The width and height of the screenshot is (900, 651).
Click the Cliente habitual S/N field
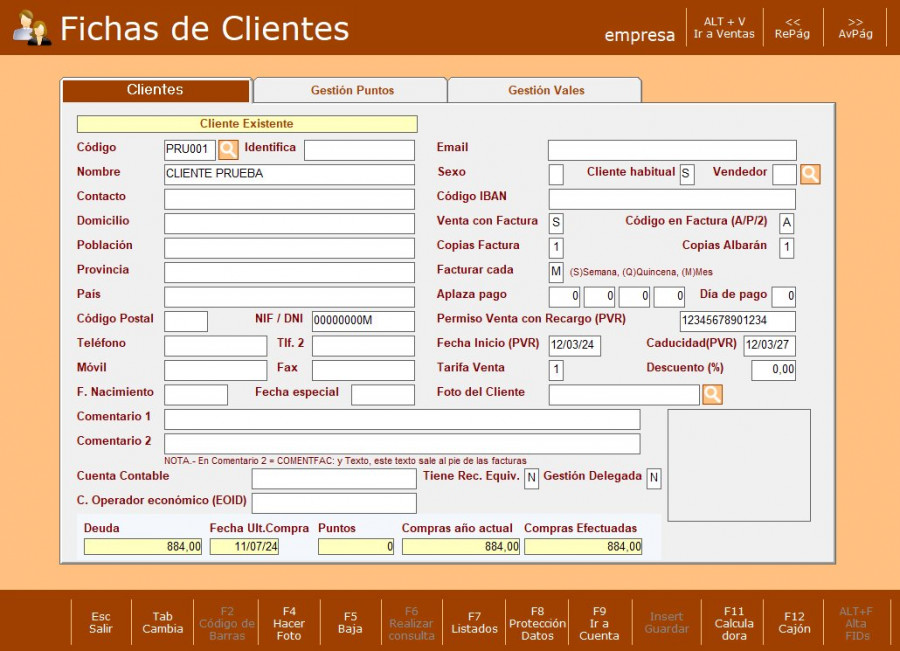(x=687, y=174)
